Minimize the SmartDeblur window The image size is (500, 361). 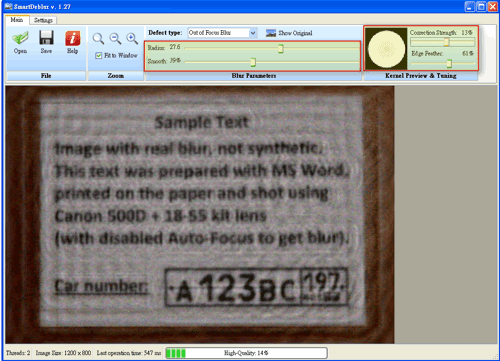[x=470, y=7]
